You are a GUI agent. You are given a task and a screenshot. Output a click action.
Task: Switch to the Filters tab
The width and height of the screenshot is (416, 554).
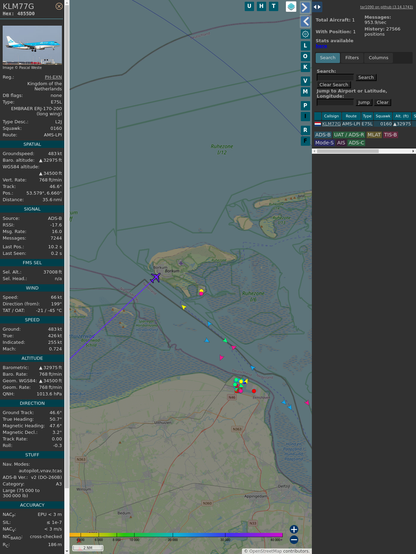[352, 58]
